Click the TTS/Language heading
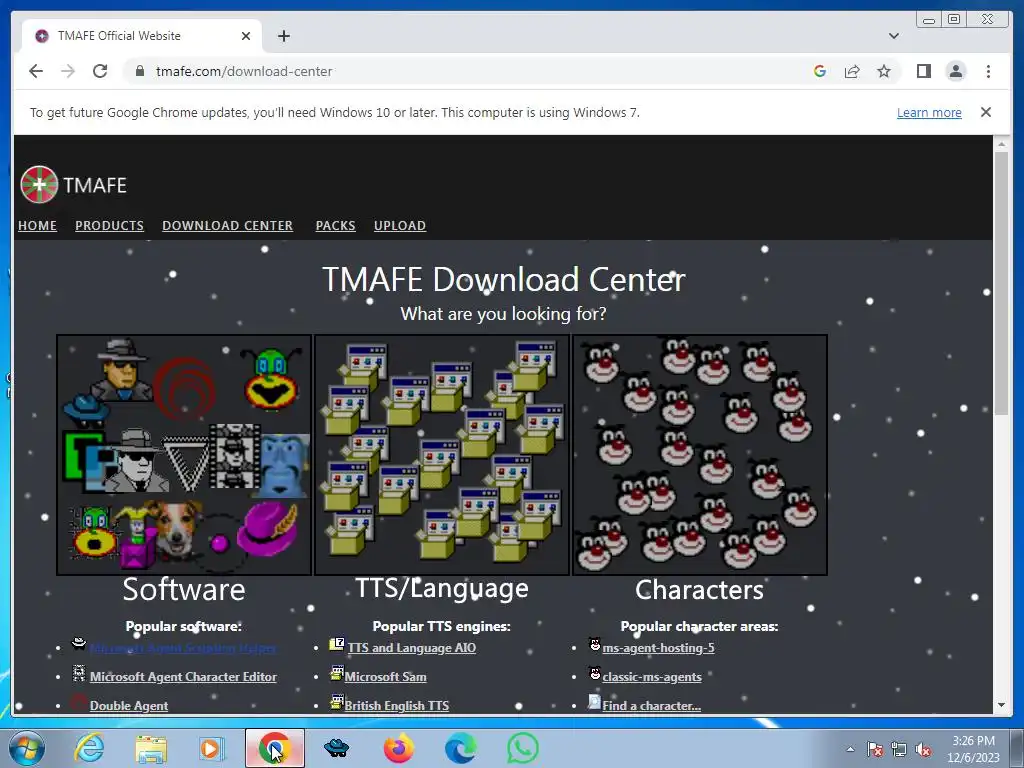Screen dimensions: 1024x768 click(441, 588)
